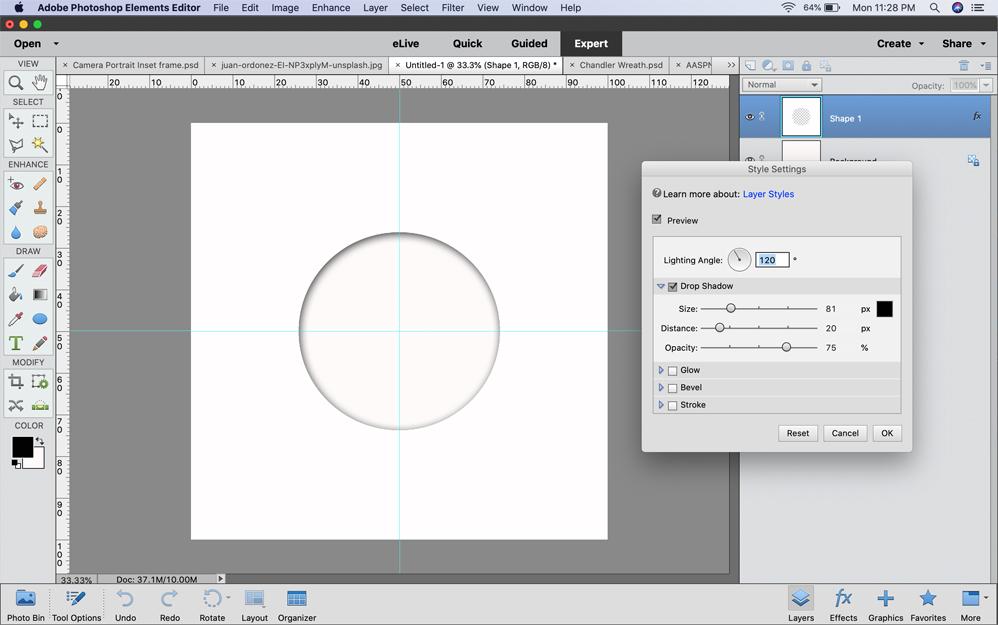Select the Type tool
Viewport: 998px width, 625px height.
[16, 343]
